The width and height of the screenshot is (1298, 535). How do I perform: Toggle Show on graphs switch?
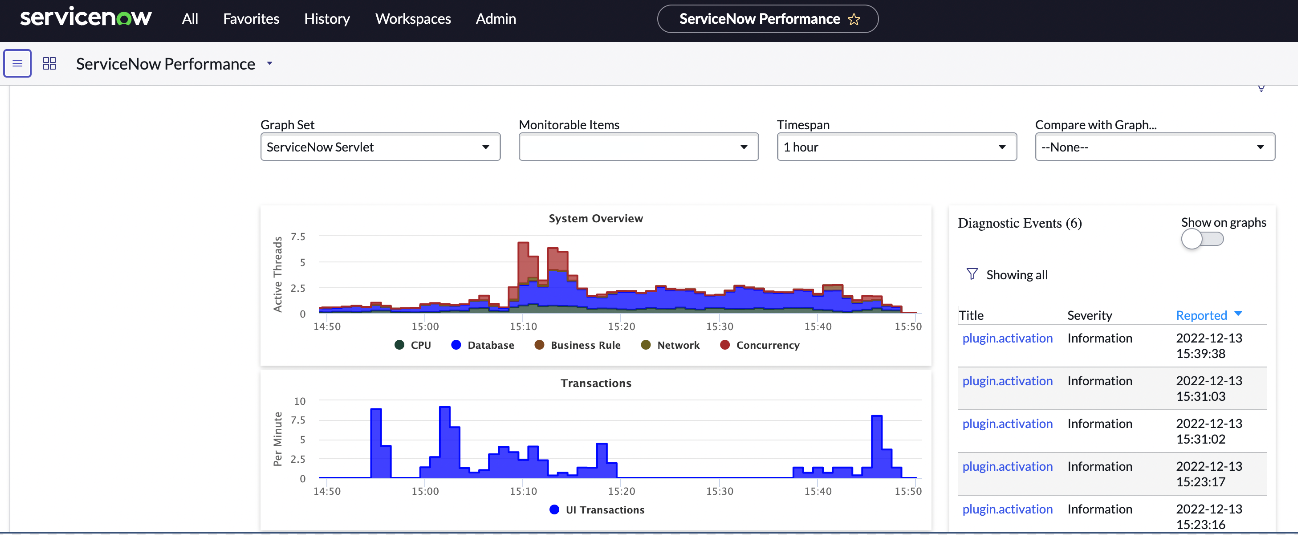(x=1202, y=239)
